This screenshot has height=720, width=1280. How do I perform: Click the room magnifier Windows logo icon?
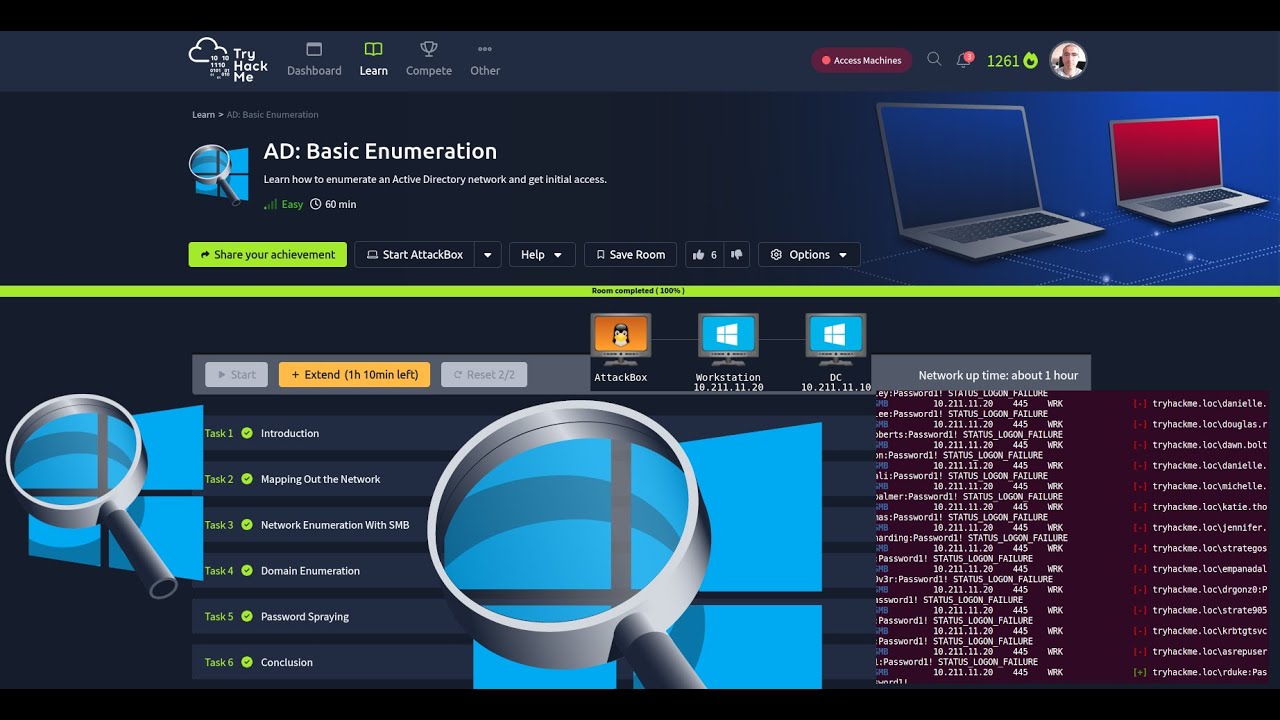[x=219, y=175]
